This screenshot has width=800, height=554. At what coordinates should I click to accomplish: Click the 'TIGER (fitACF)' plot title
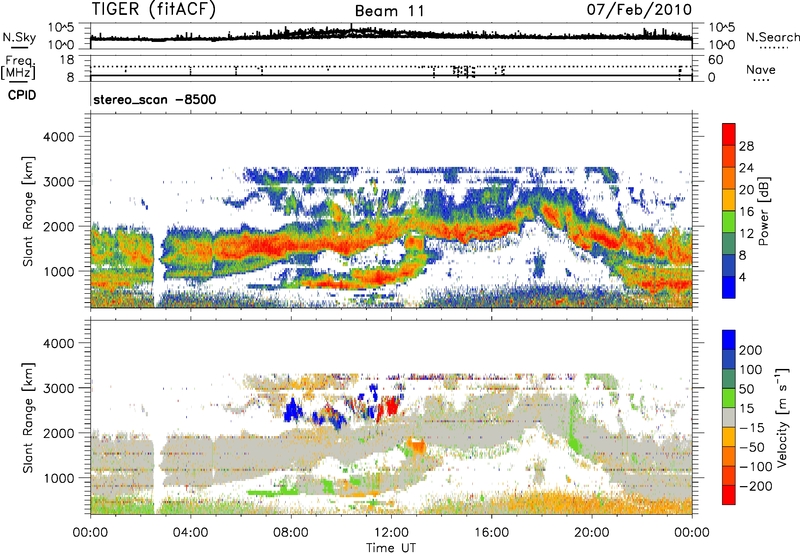(154, 9)
